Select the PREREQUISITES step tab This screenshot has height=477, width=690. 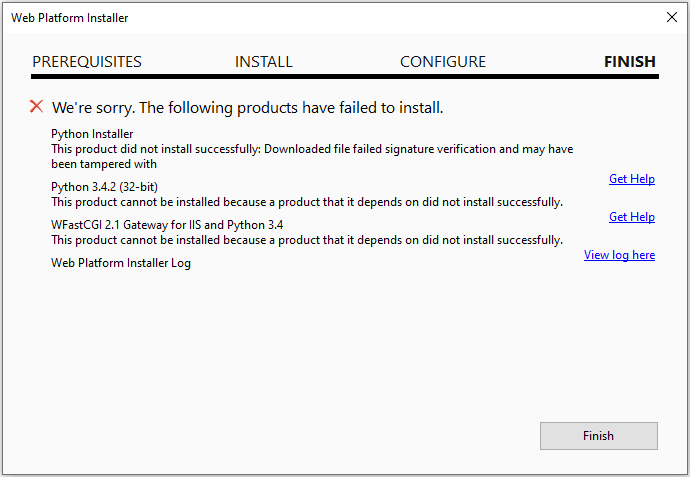[87, 62]
